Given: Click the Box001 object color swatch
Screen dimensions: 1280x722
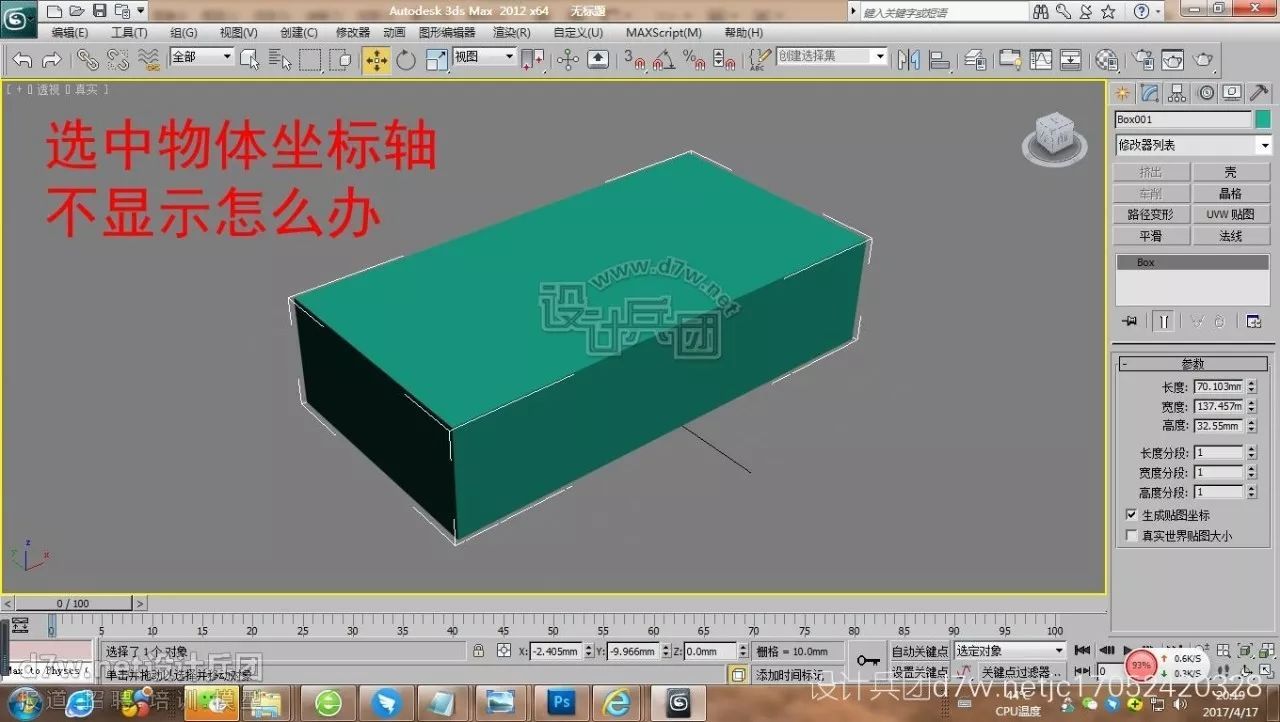Looking at the screenshot, I should click(1262, 118).
